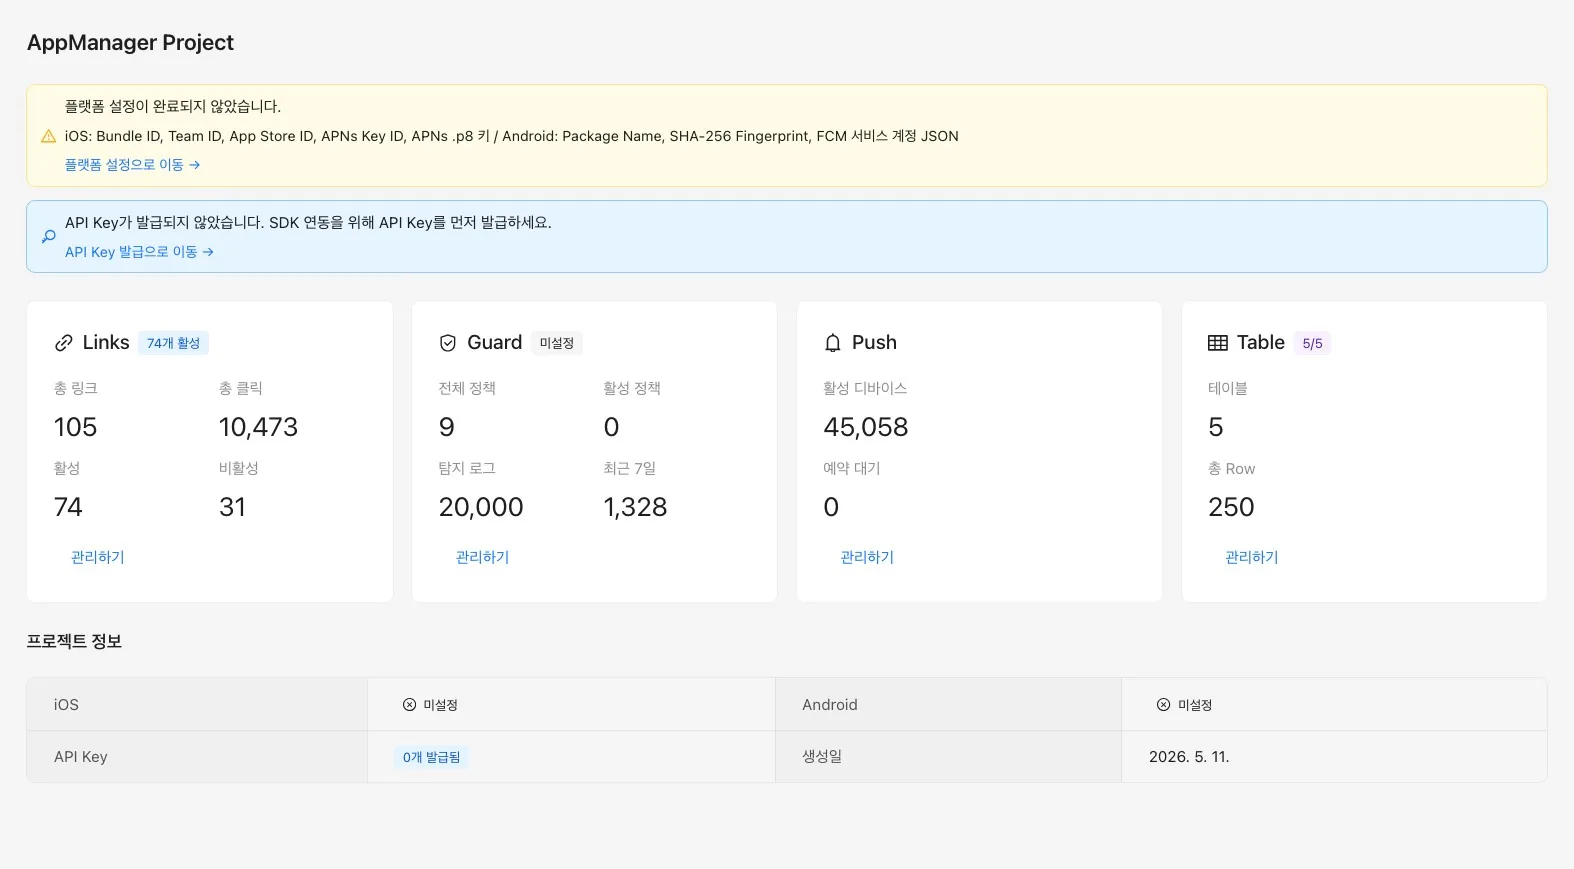Click total links value 105
Viewport: 1574px width, 869px height.
pos(76,428)
